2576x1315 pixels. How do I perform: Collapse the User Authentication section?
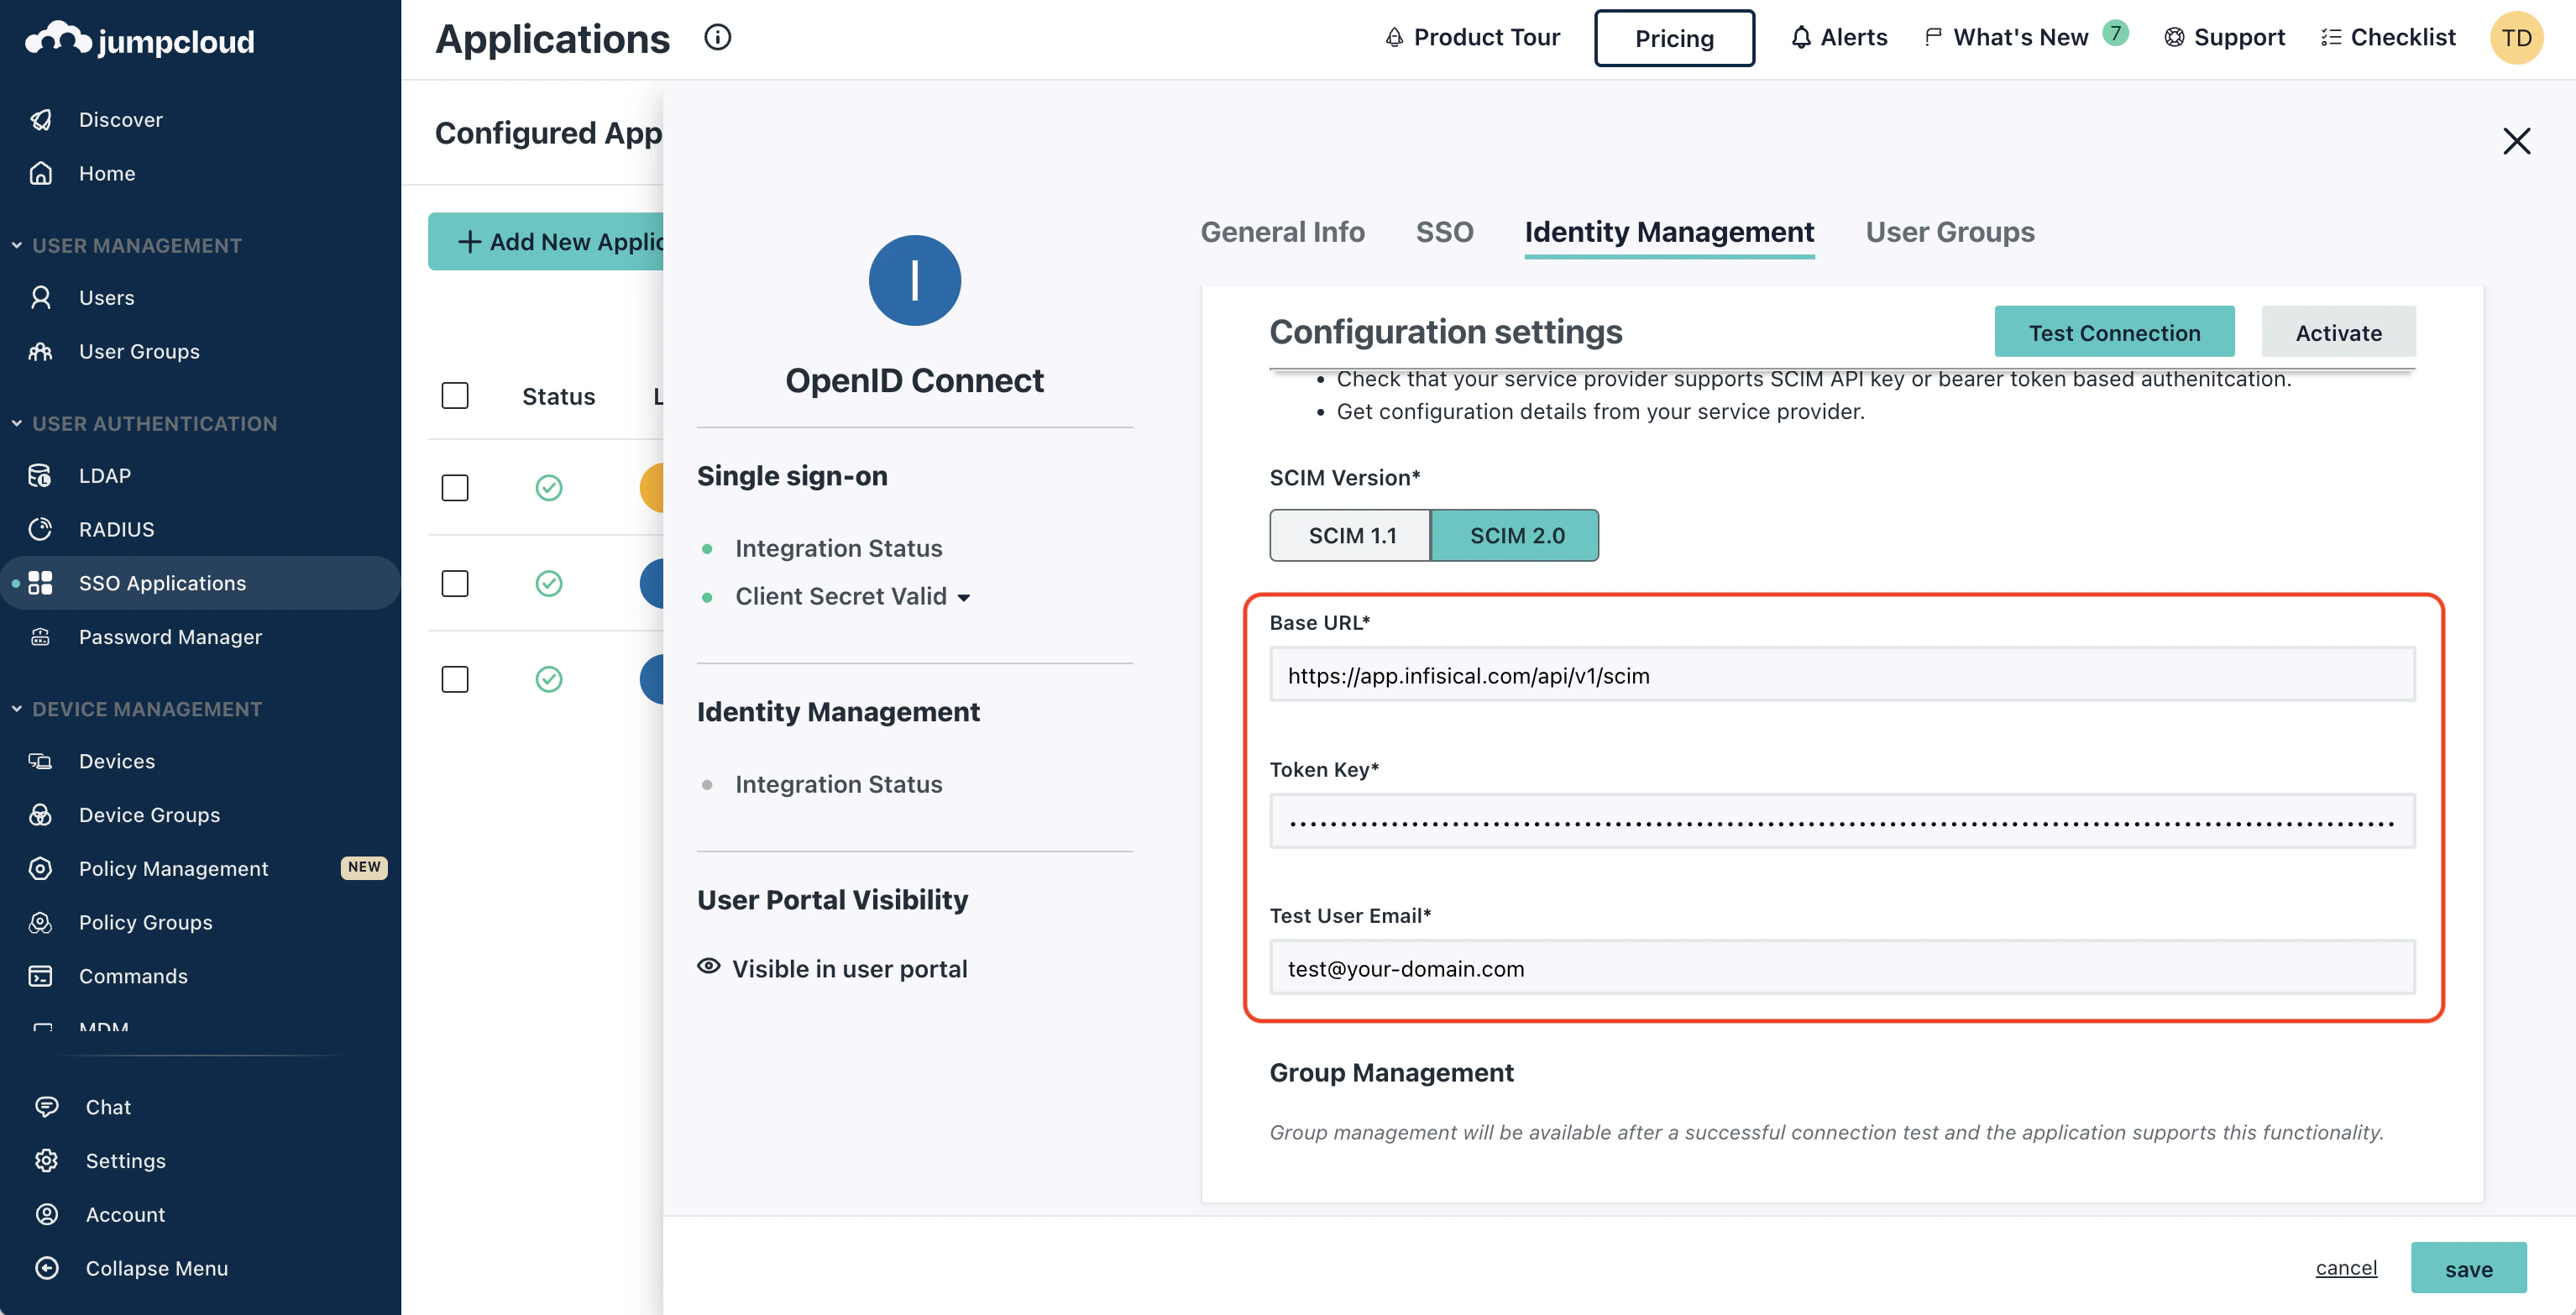(17, 423)
